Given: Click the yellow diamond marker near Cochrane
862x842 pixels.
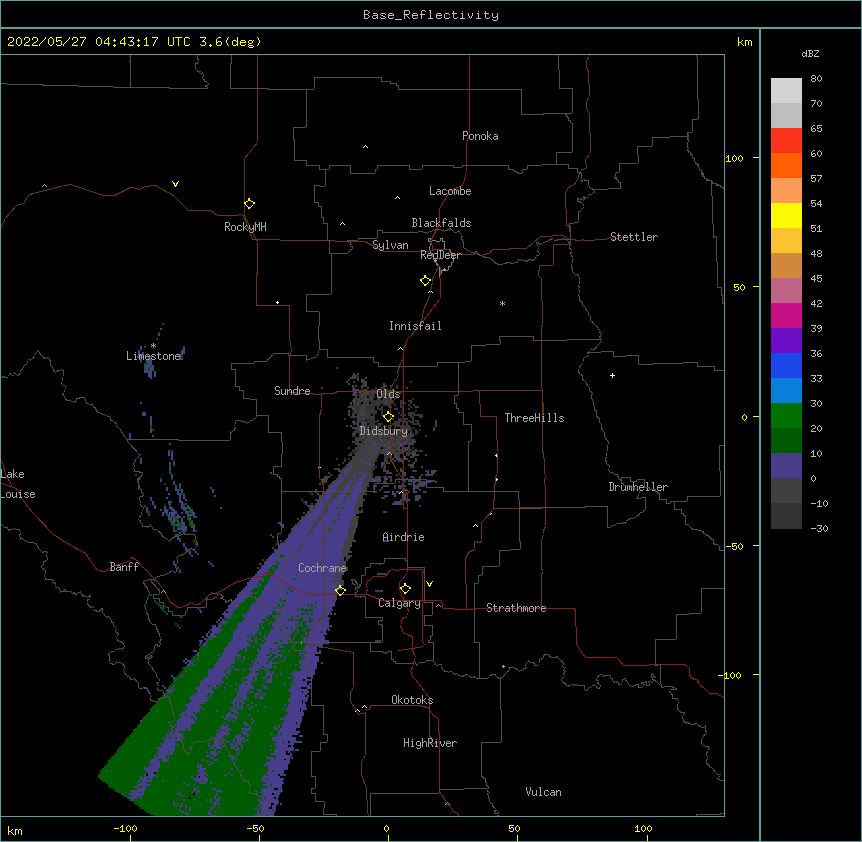Looking at the screenshot, I should click(341, 590).
